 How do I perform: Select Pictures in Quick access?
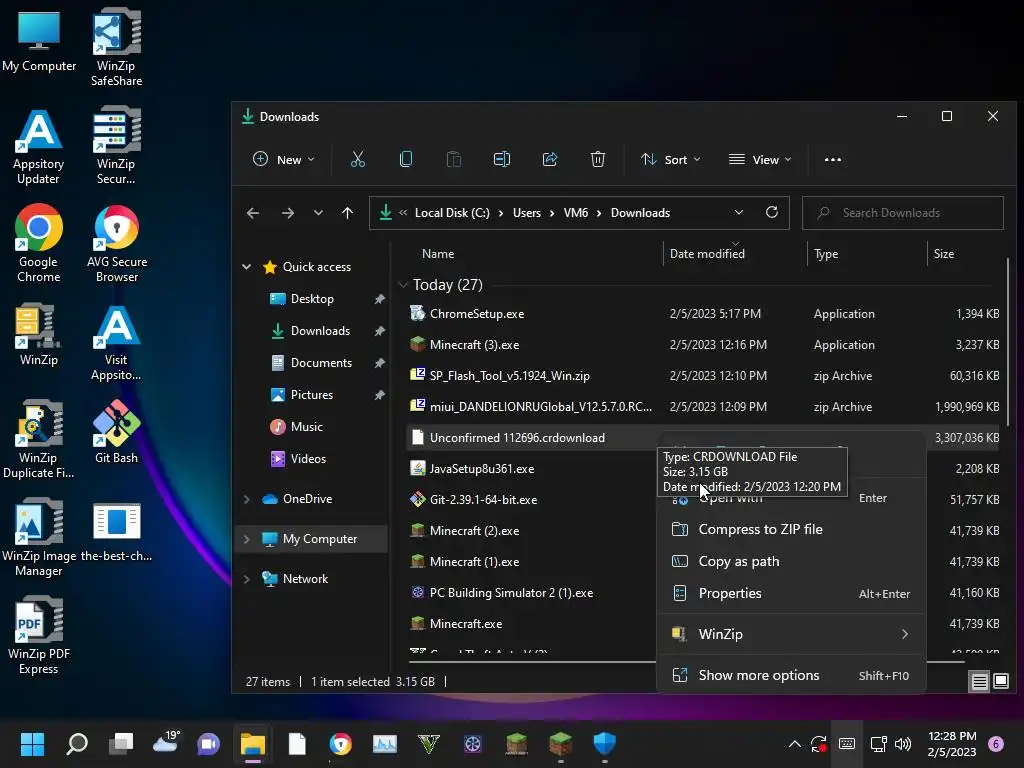point(312,394)
